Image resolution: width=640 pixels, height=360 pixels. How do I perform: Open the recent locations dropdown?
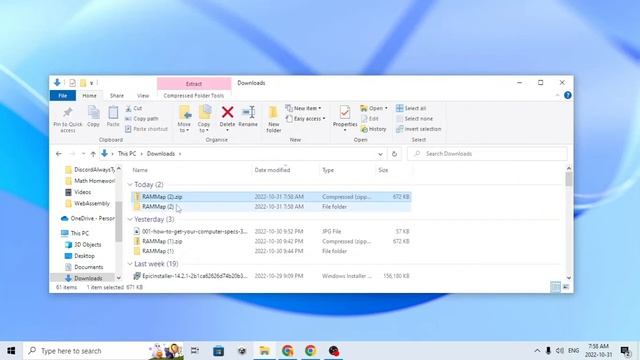(x=83, y=154)
